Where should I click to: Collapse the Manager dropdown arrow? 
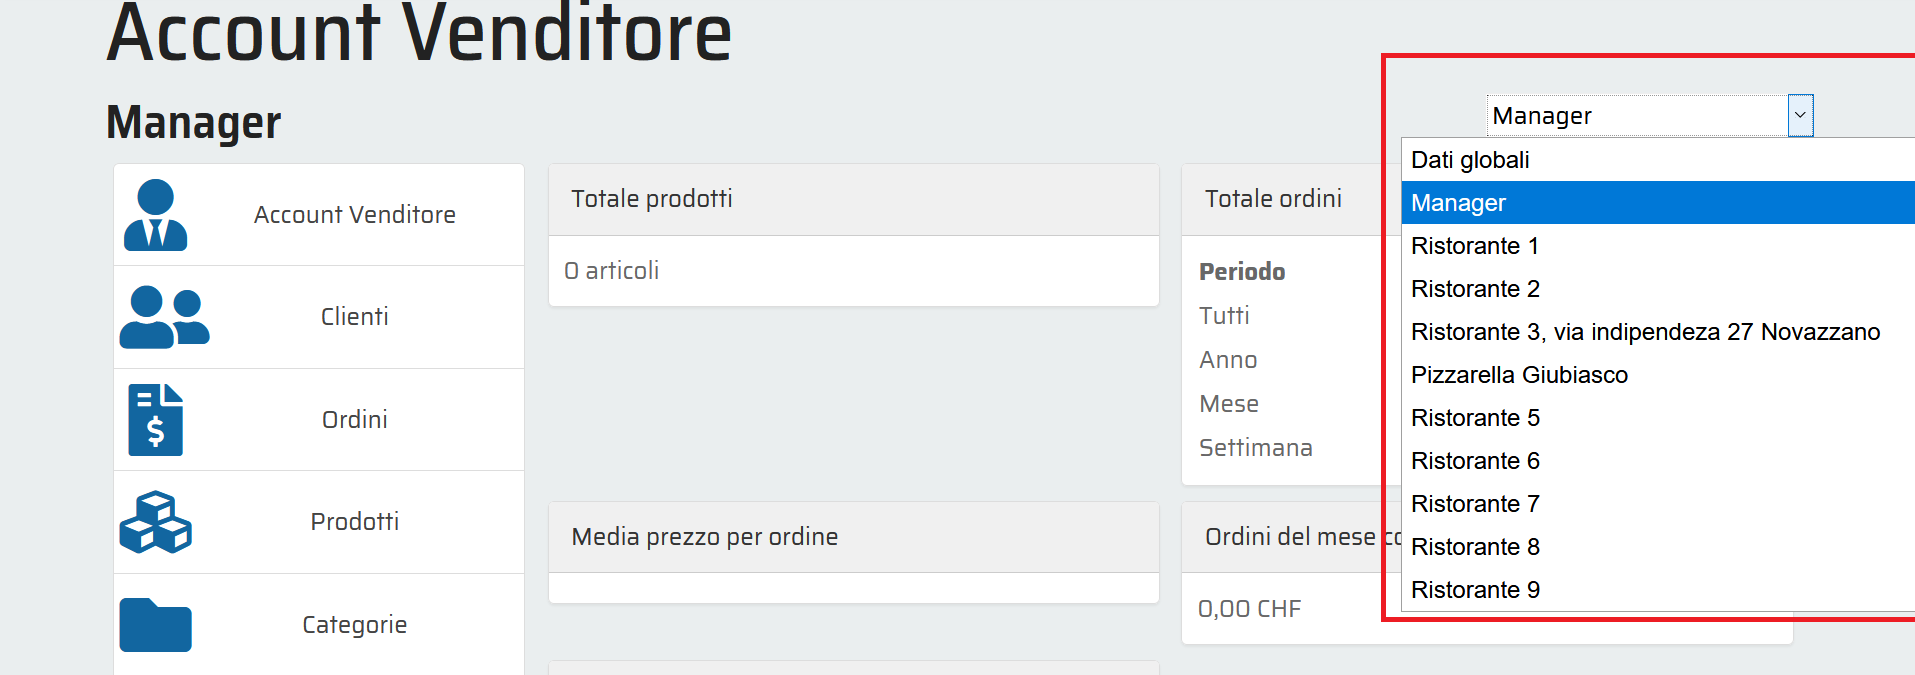coord(1800,116)
